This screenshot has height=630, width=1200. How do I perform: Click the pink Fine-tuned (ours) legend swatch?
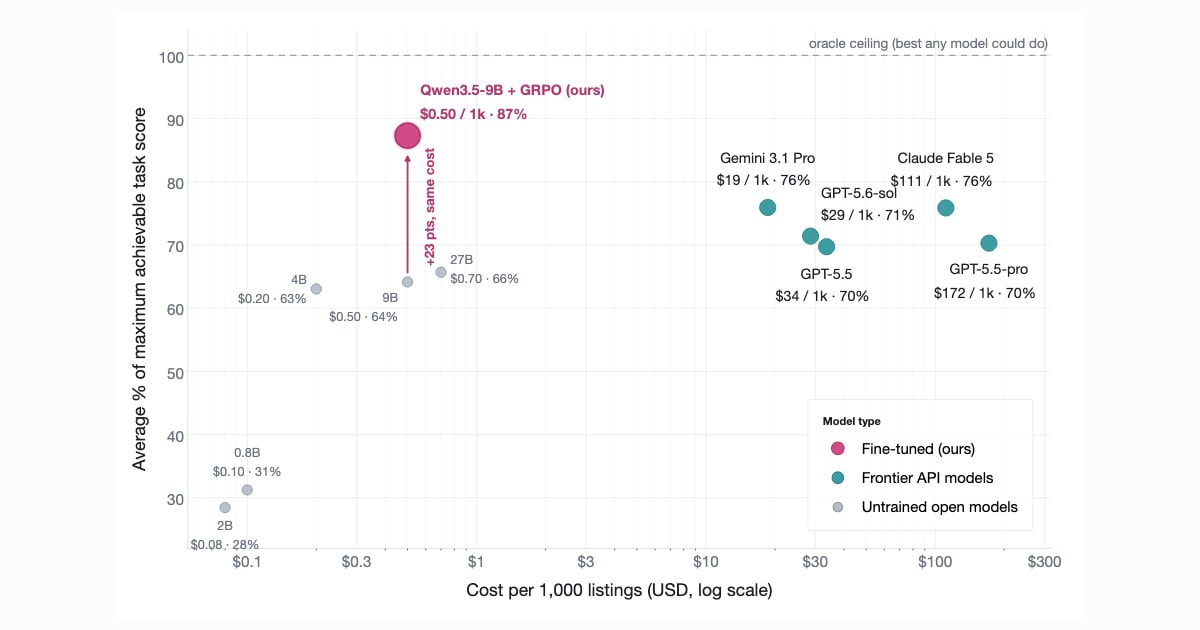[x=838, y=449]
